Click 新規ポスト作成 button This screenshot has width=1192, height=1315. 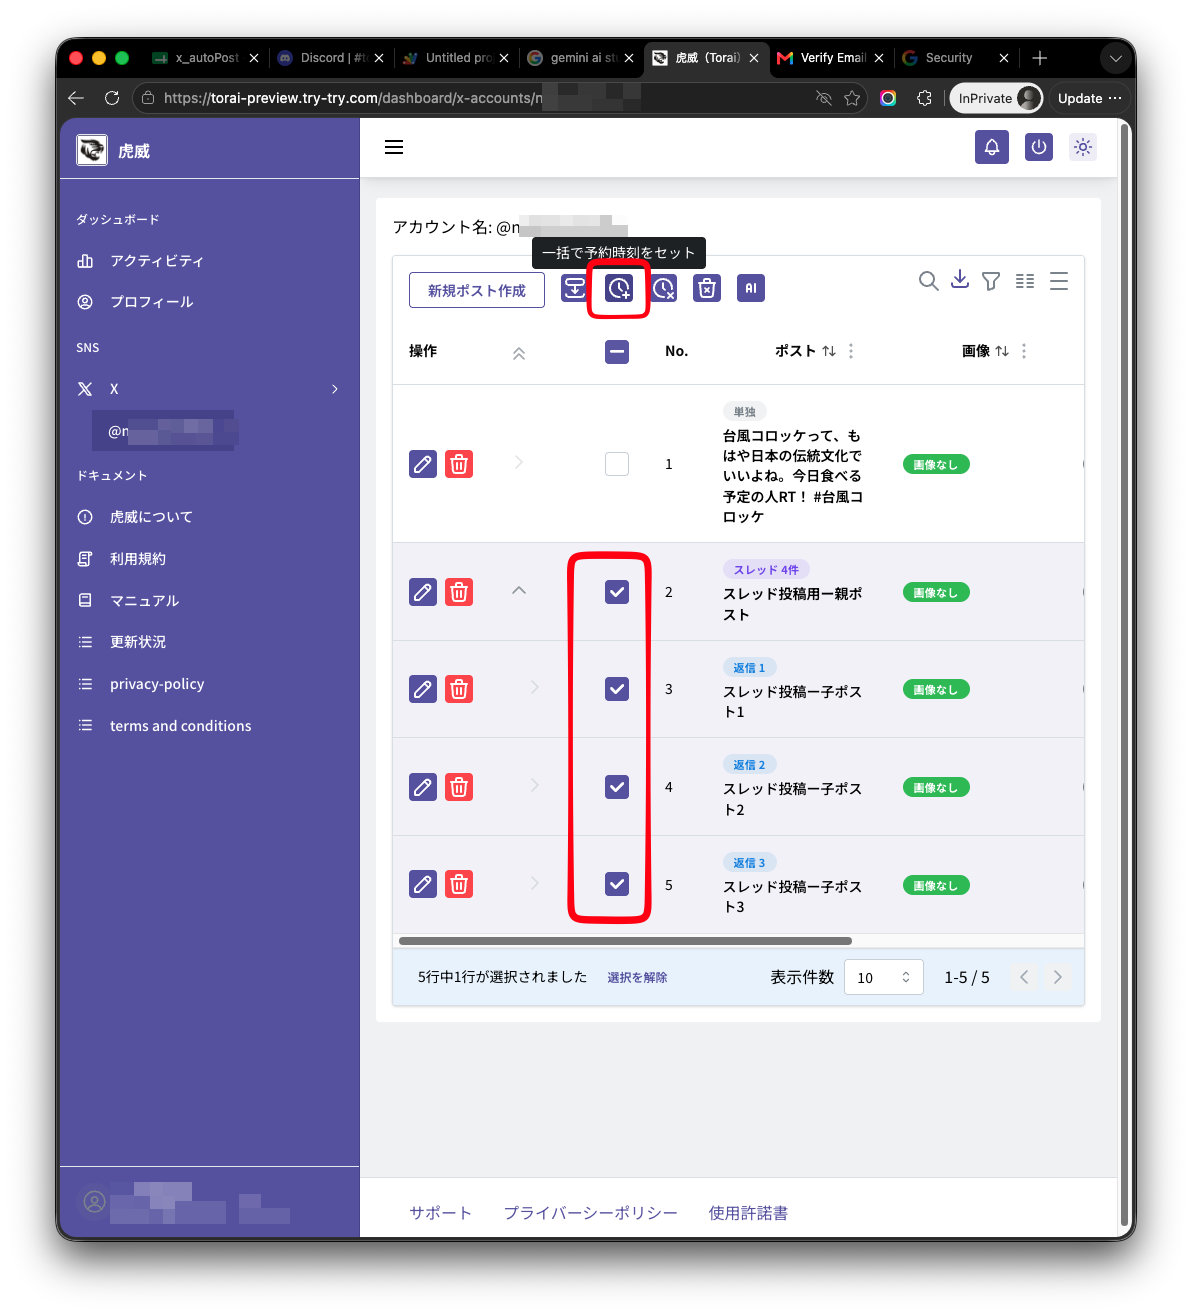pyautogui.click(x=477, y=290)
